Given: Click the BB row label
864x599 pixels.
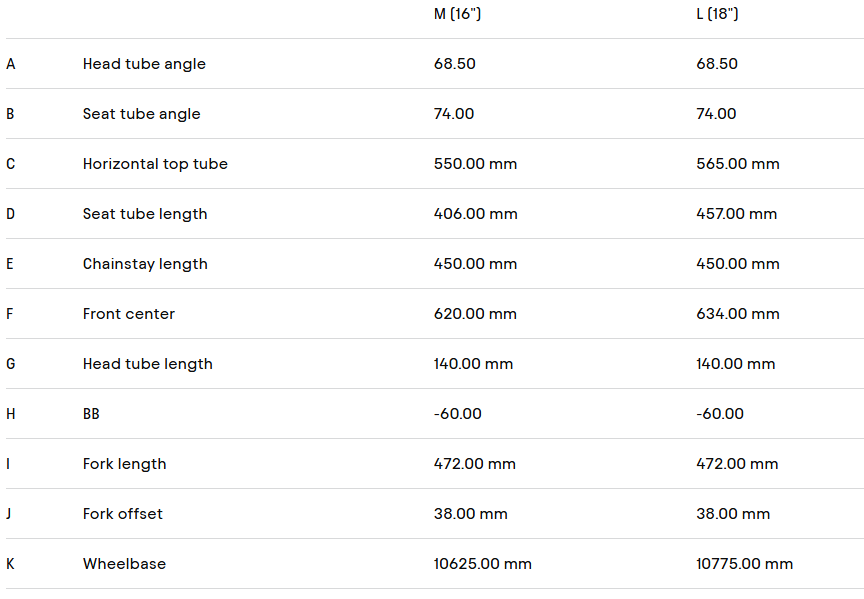Looking at the screenshot, I should click(x=91, y=414).
